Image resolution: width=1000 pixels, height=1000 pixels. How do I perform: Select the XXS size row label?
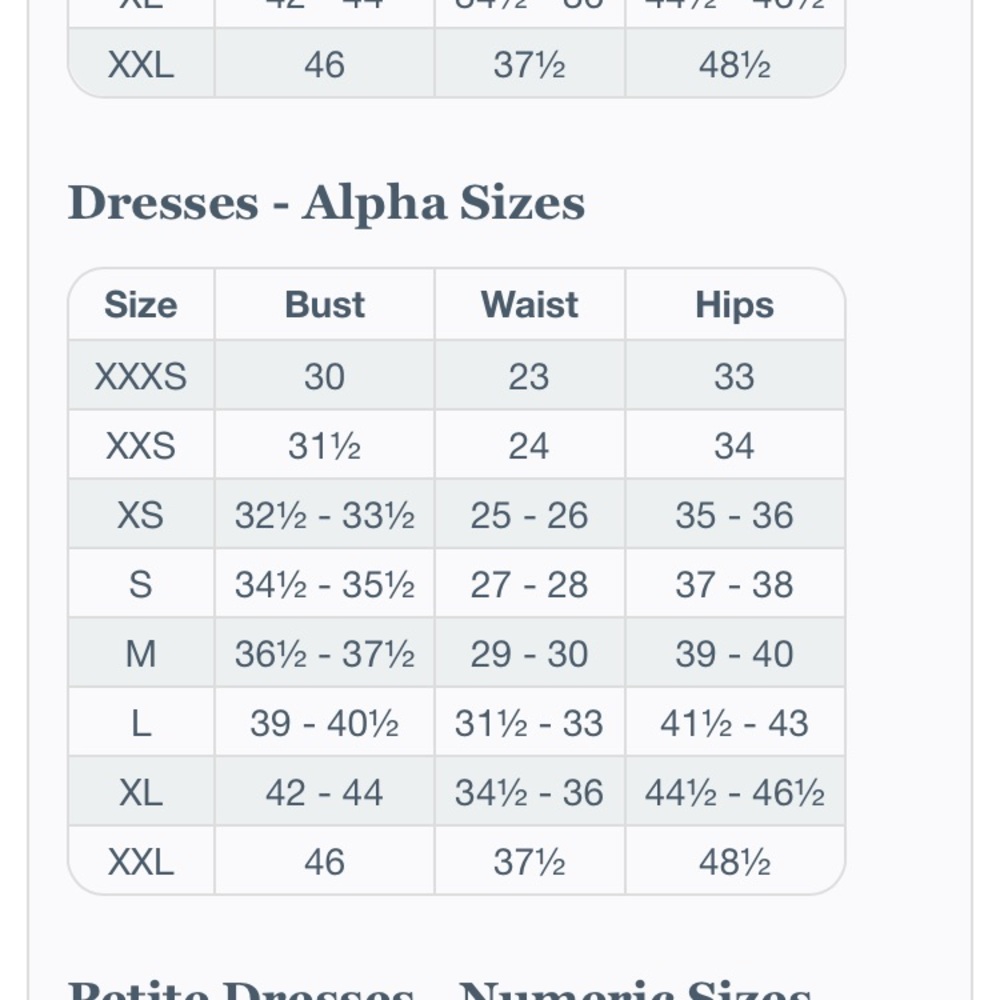(141, 446)
